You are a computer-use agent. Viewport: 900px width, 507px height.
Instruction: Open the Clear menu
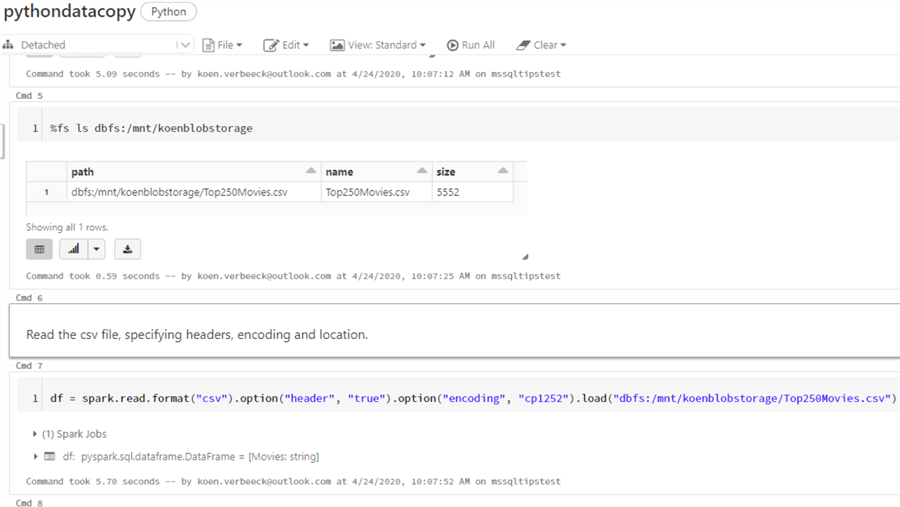[542, 45]
